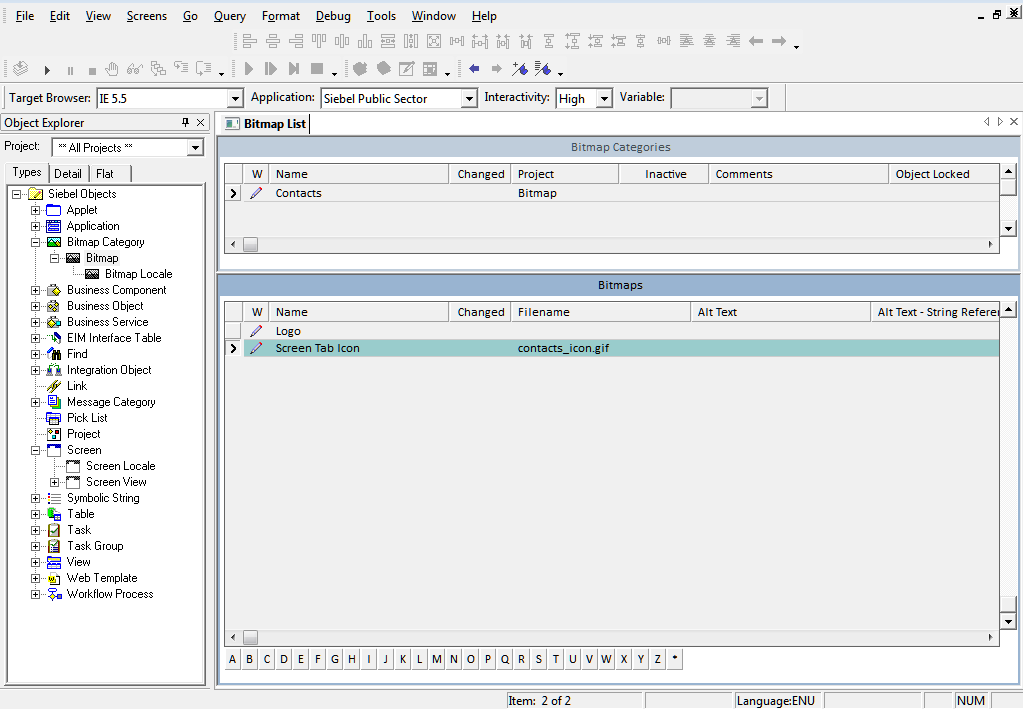This screenshot has height=709, width=1023.
Task: Click the Align Tops format icon
Action: pos(318,42)
